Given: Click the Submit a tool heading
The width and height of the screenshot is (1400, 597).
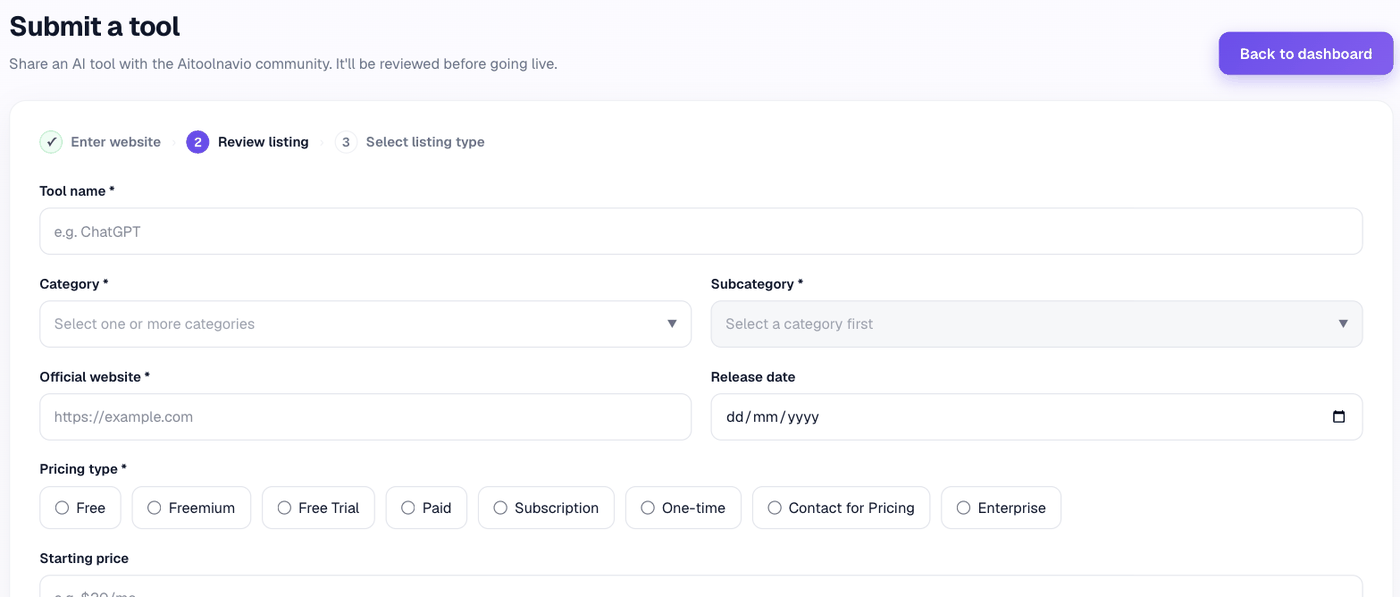Looking at the screenshot, I should pos(95,26).
